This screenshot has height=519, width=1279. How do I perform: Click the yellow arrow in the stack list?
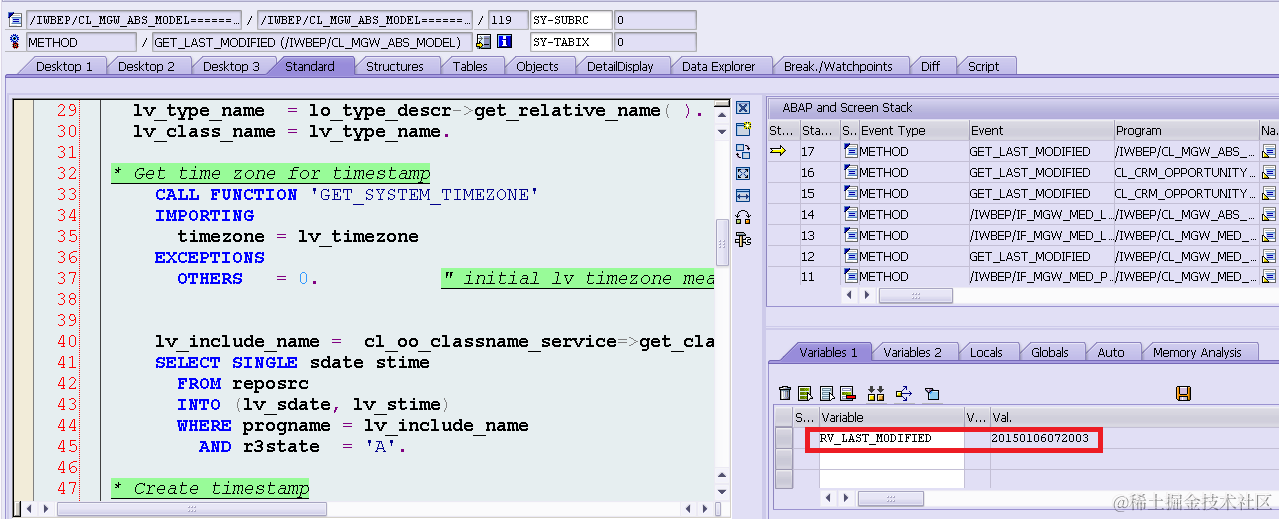[778, 151]
